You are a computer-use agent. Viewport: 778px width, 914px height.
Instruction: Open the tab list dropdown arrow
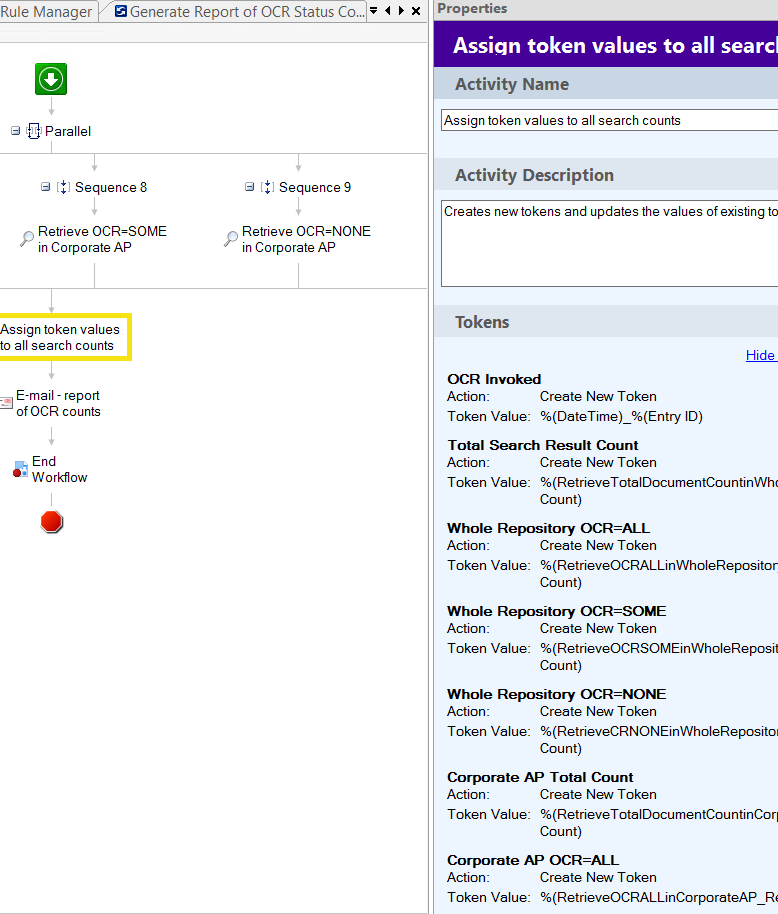tap(373, 11)
